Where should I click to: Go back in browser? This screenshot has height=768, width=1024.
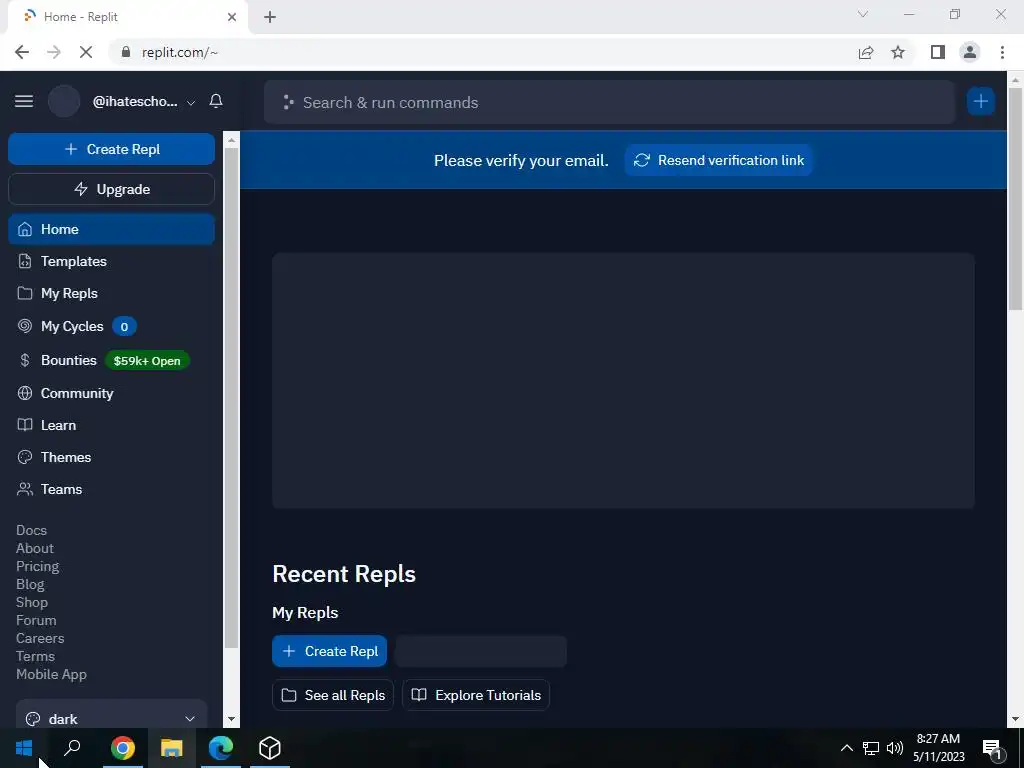[22, 52]
